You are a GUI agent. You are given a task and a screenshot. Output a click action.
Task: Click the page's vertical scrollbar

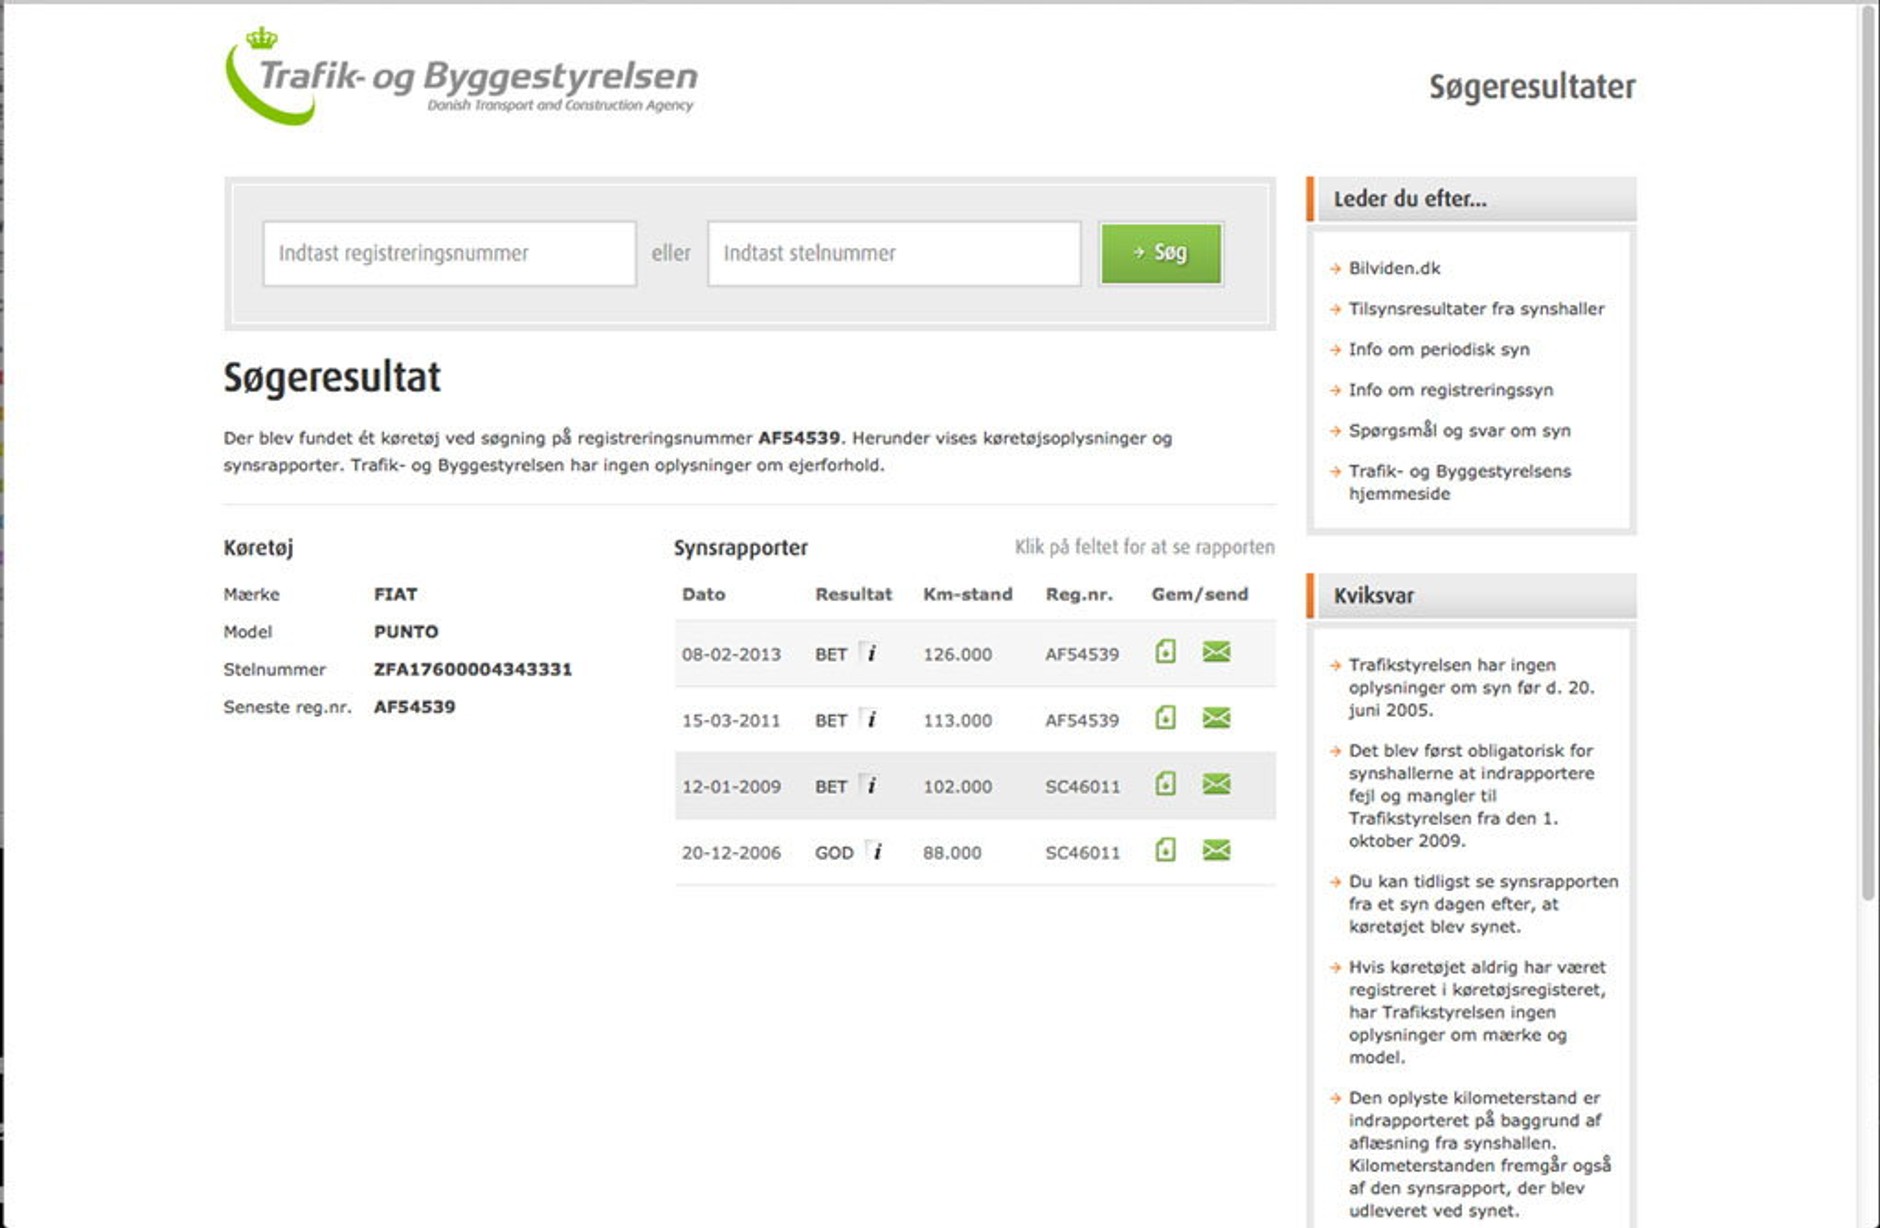[1867, 450]
